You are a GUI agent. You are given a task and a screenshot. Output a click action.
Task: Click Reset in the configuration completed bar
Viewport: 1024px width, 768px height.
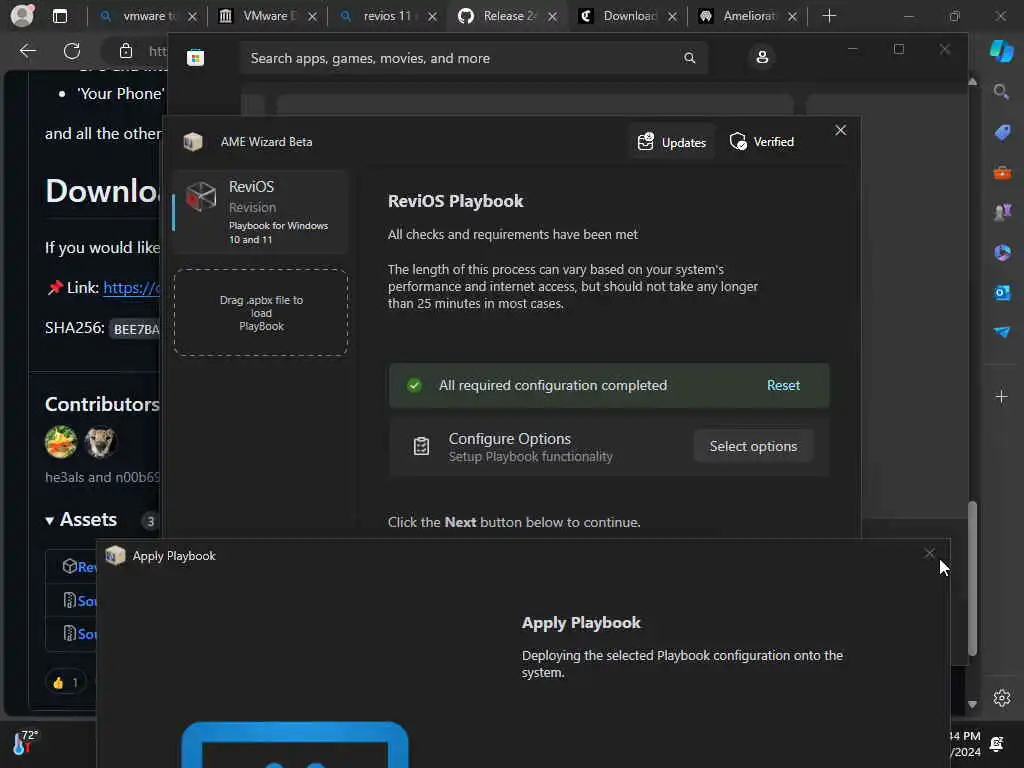tap(783, 385)
